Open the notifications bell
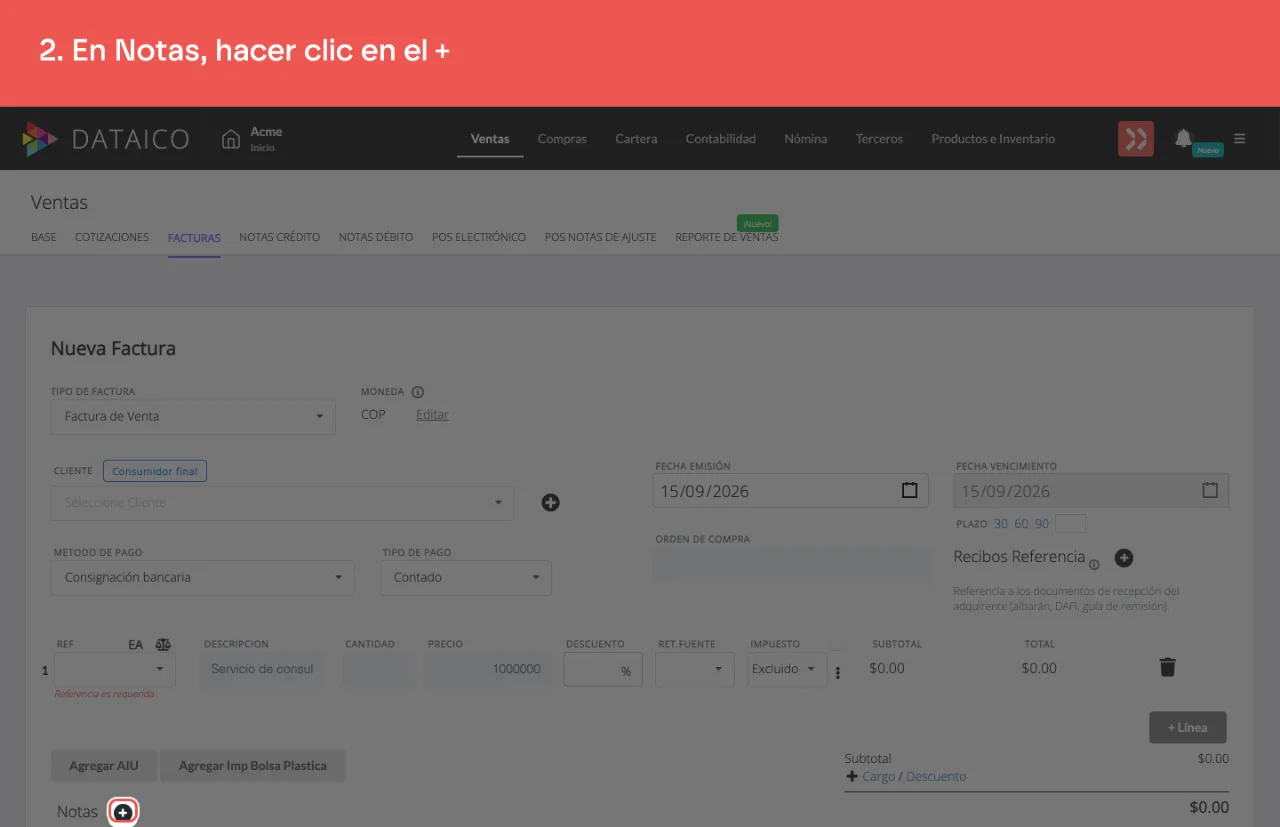This screenshot has width=1280, height=827. tap(1183, 138)
